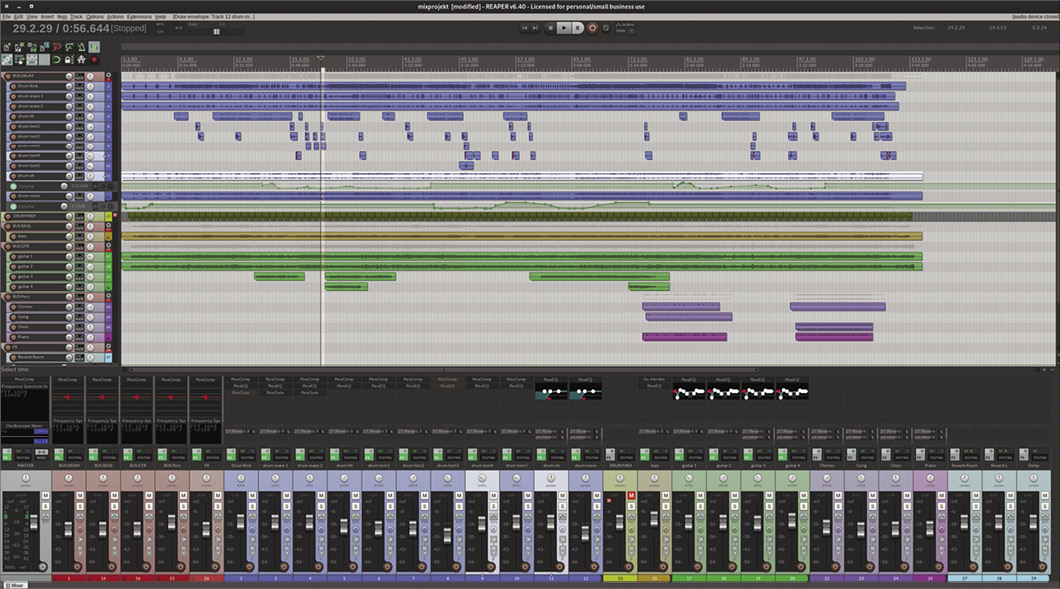Screen dimensions: 1060x589
Task: Unmute the DRUM MIDI mixer strip
Action: click(x=631, y=496)
